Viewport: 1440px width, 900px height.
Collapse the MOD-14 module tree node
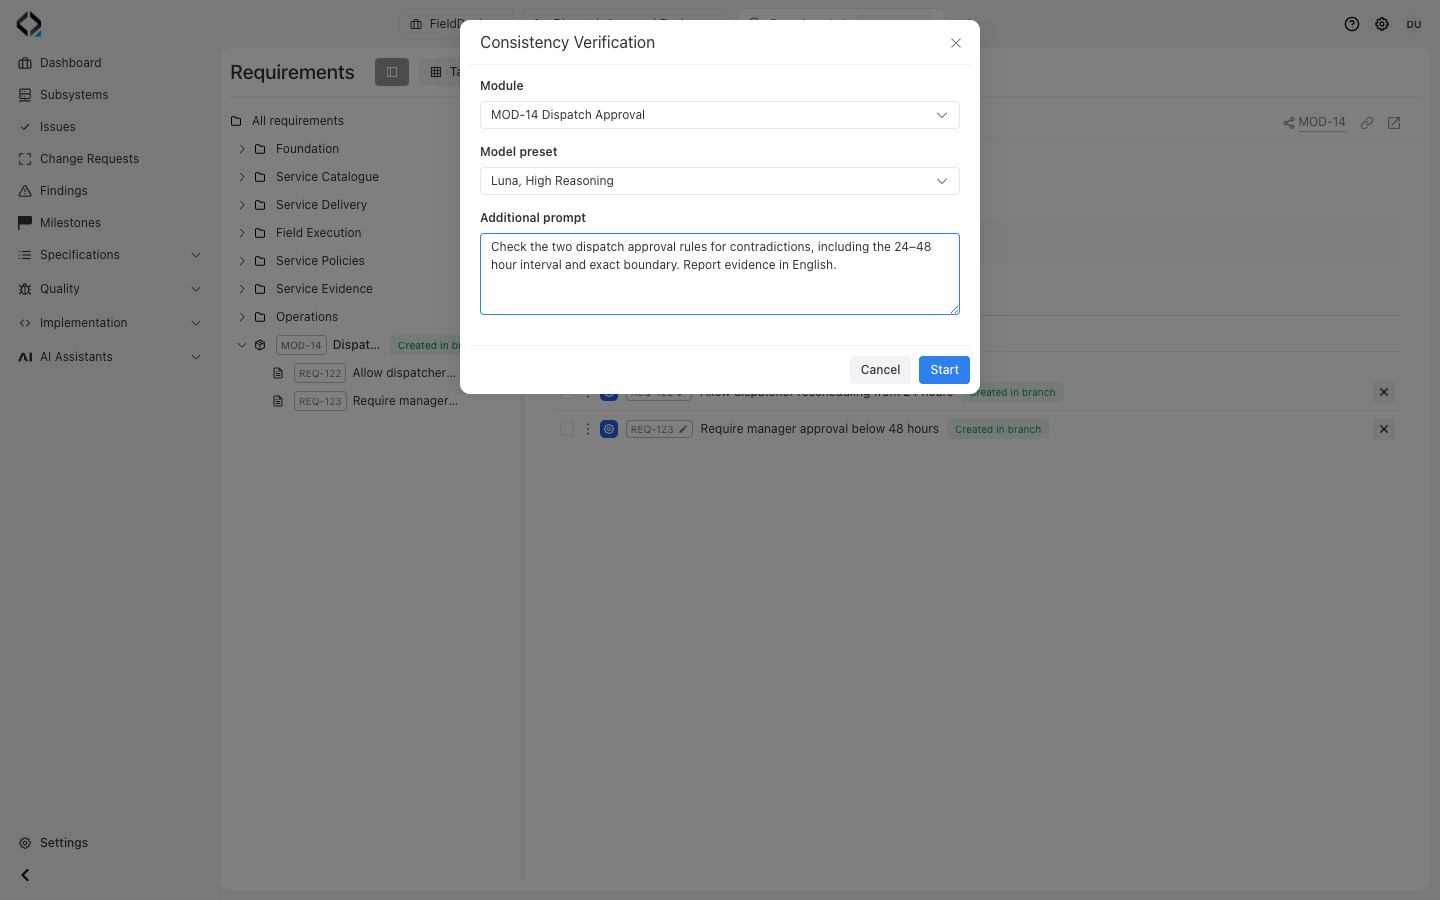point(242,345)
